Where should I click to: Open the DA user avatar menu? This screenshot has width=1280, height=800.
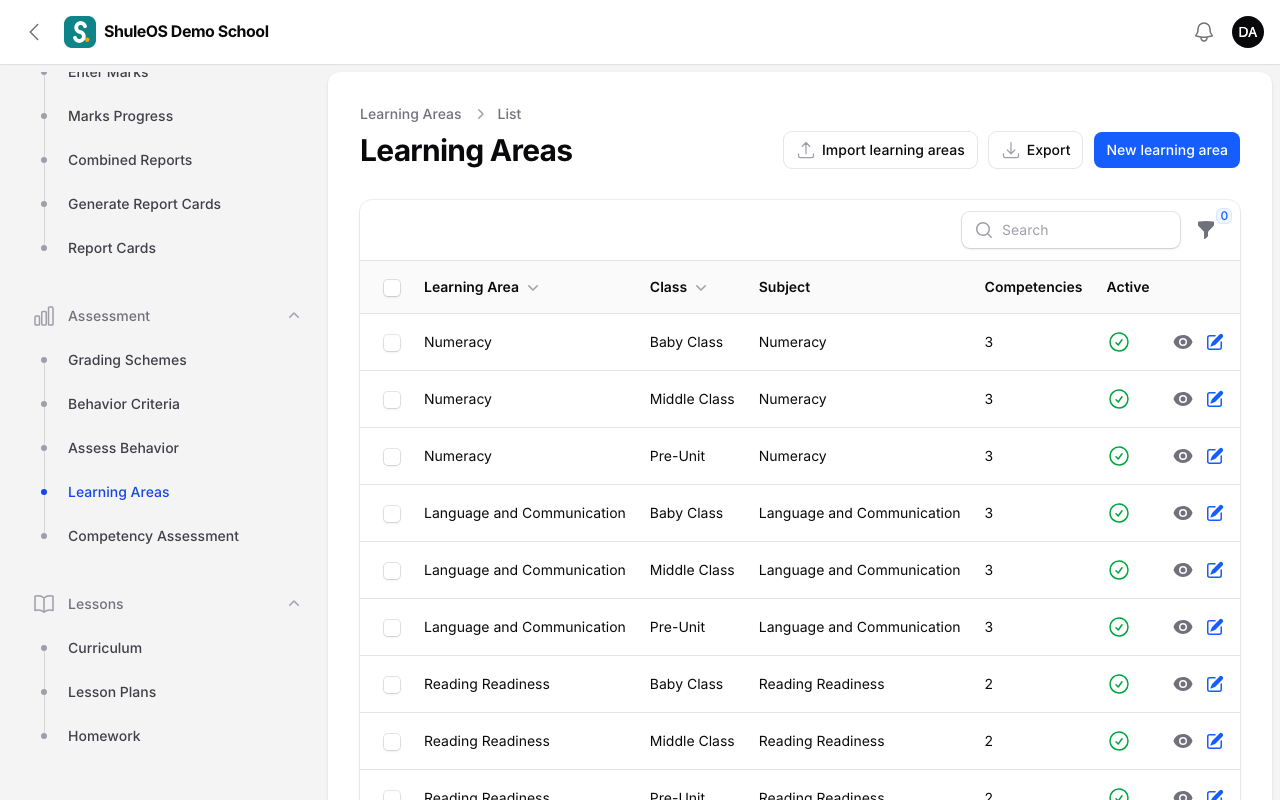click(x=1248, y=32)
